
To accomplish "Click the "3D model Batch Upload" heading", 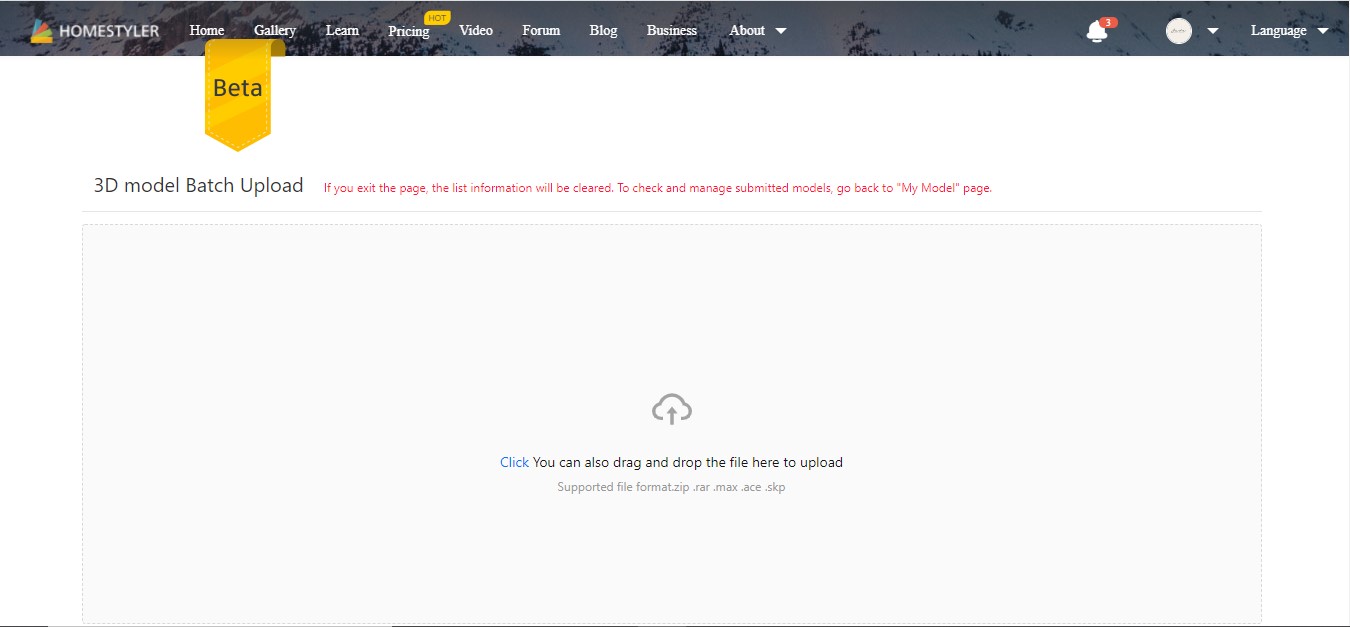I will 198,185.
